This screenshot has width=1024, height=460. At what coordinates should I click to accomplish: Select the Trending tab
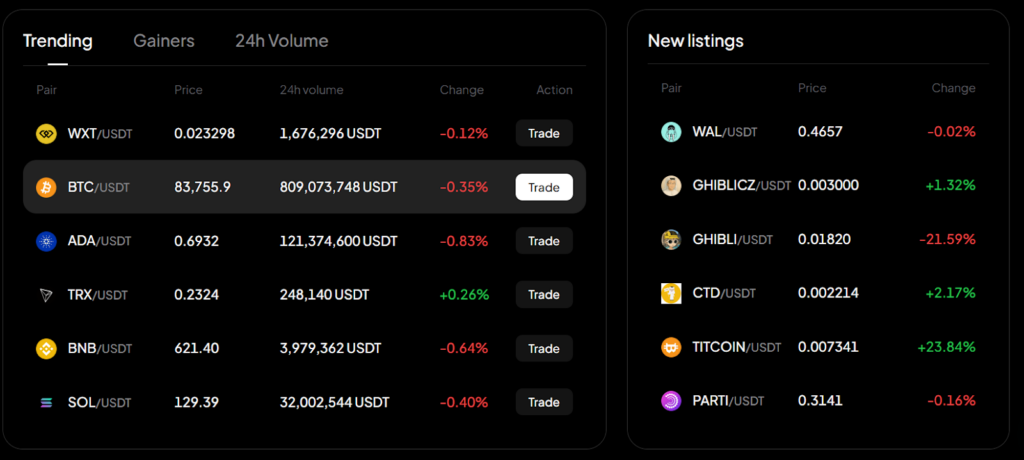tap(58, 41)
